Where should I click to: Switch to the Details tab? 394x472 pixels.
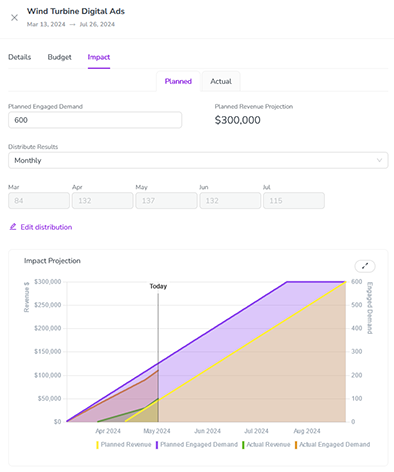tap(20, 57)
